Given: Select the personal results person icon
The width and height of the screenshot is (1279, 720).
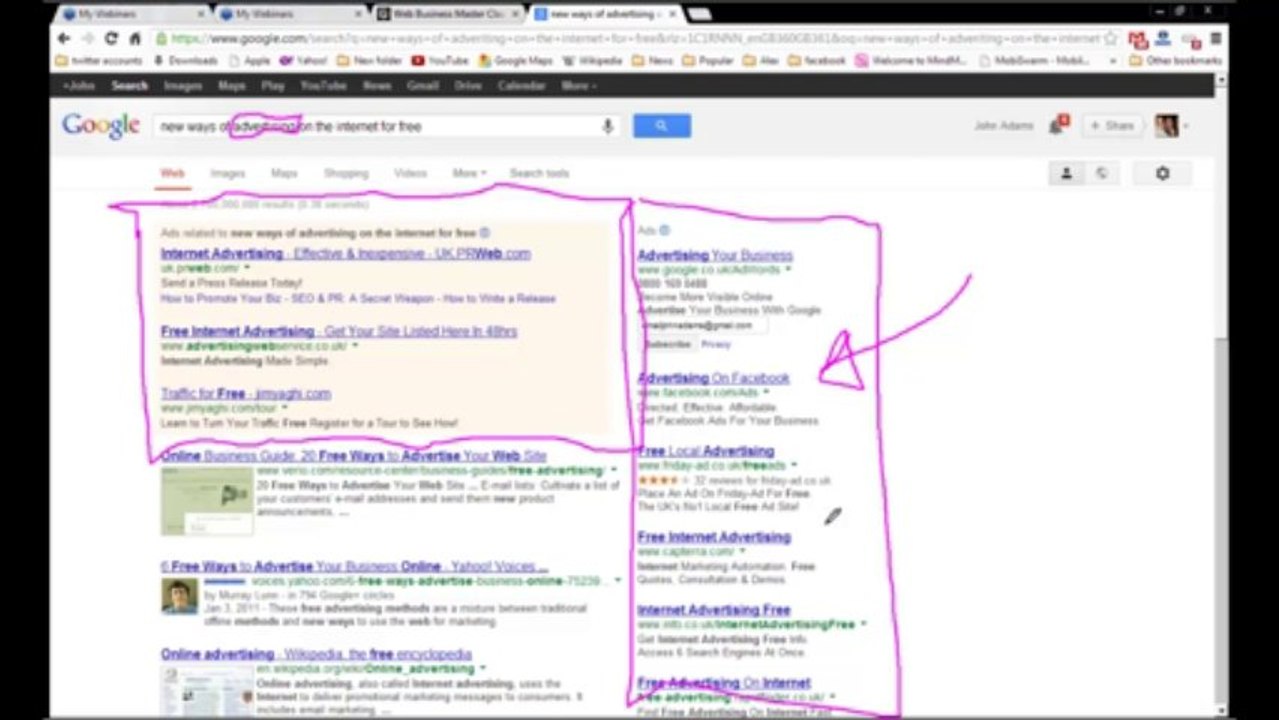Looking at the screenshot, I should (1066, 173).
